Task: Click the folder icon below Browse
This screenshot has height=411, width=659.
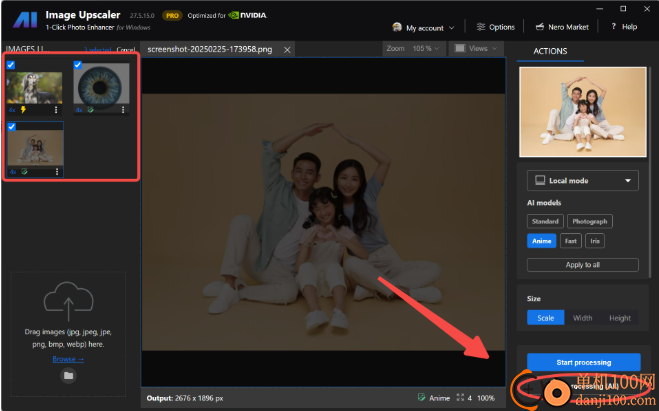Action: [69, 375]
